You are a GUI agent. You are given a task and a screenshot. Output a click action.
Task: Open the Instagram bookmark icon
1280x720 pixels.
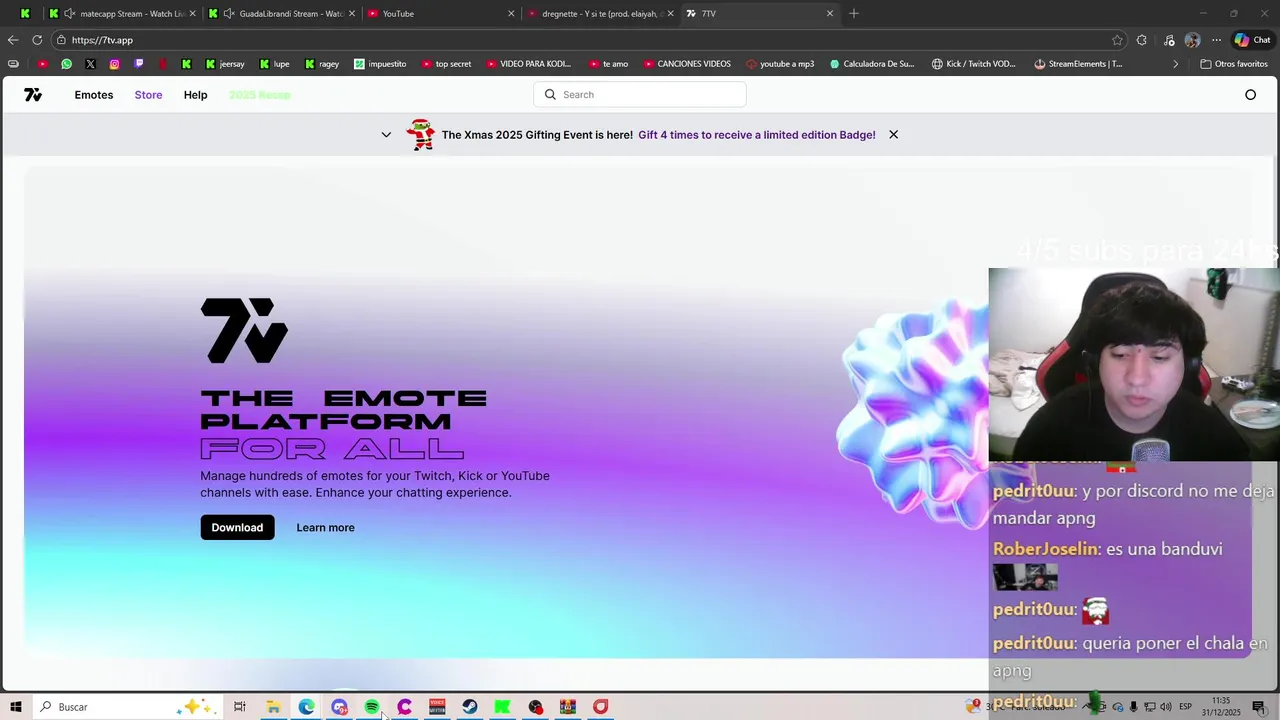click(x=114, y=64)
